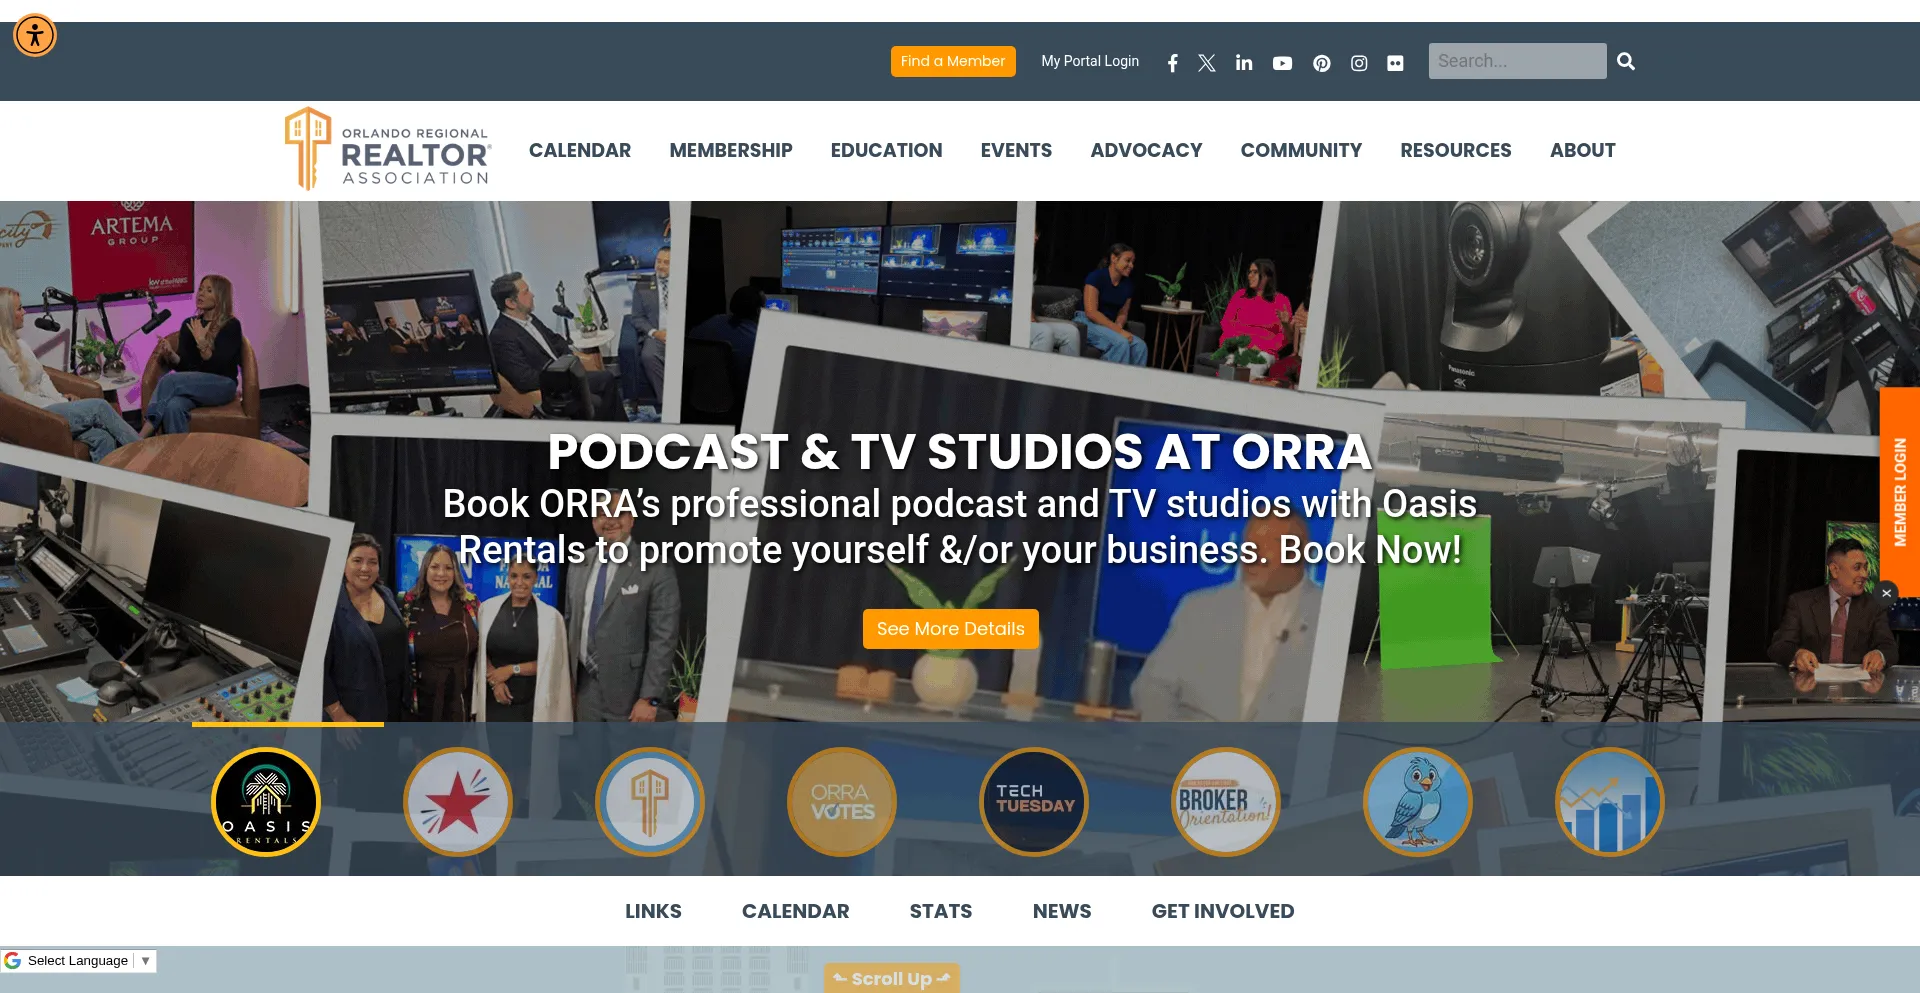Viewport: 1920px width, 993px height.
Task: Select the Broker Orientation slide circle
Action: pos(1226,802)
